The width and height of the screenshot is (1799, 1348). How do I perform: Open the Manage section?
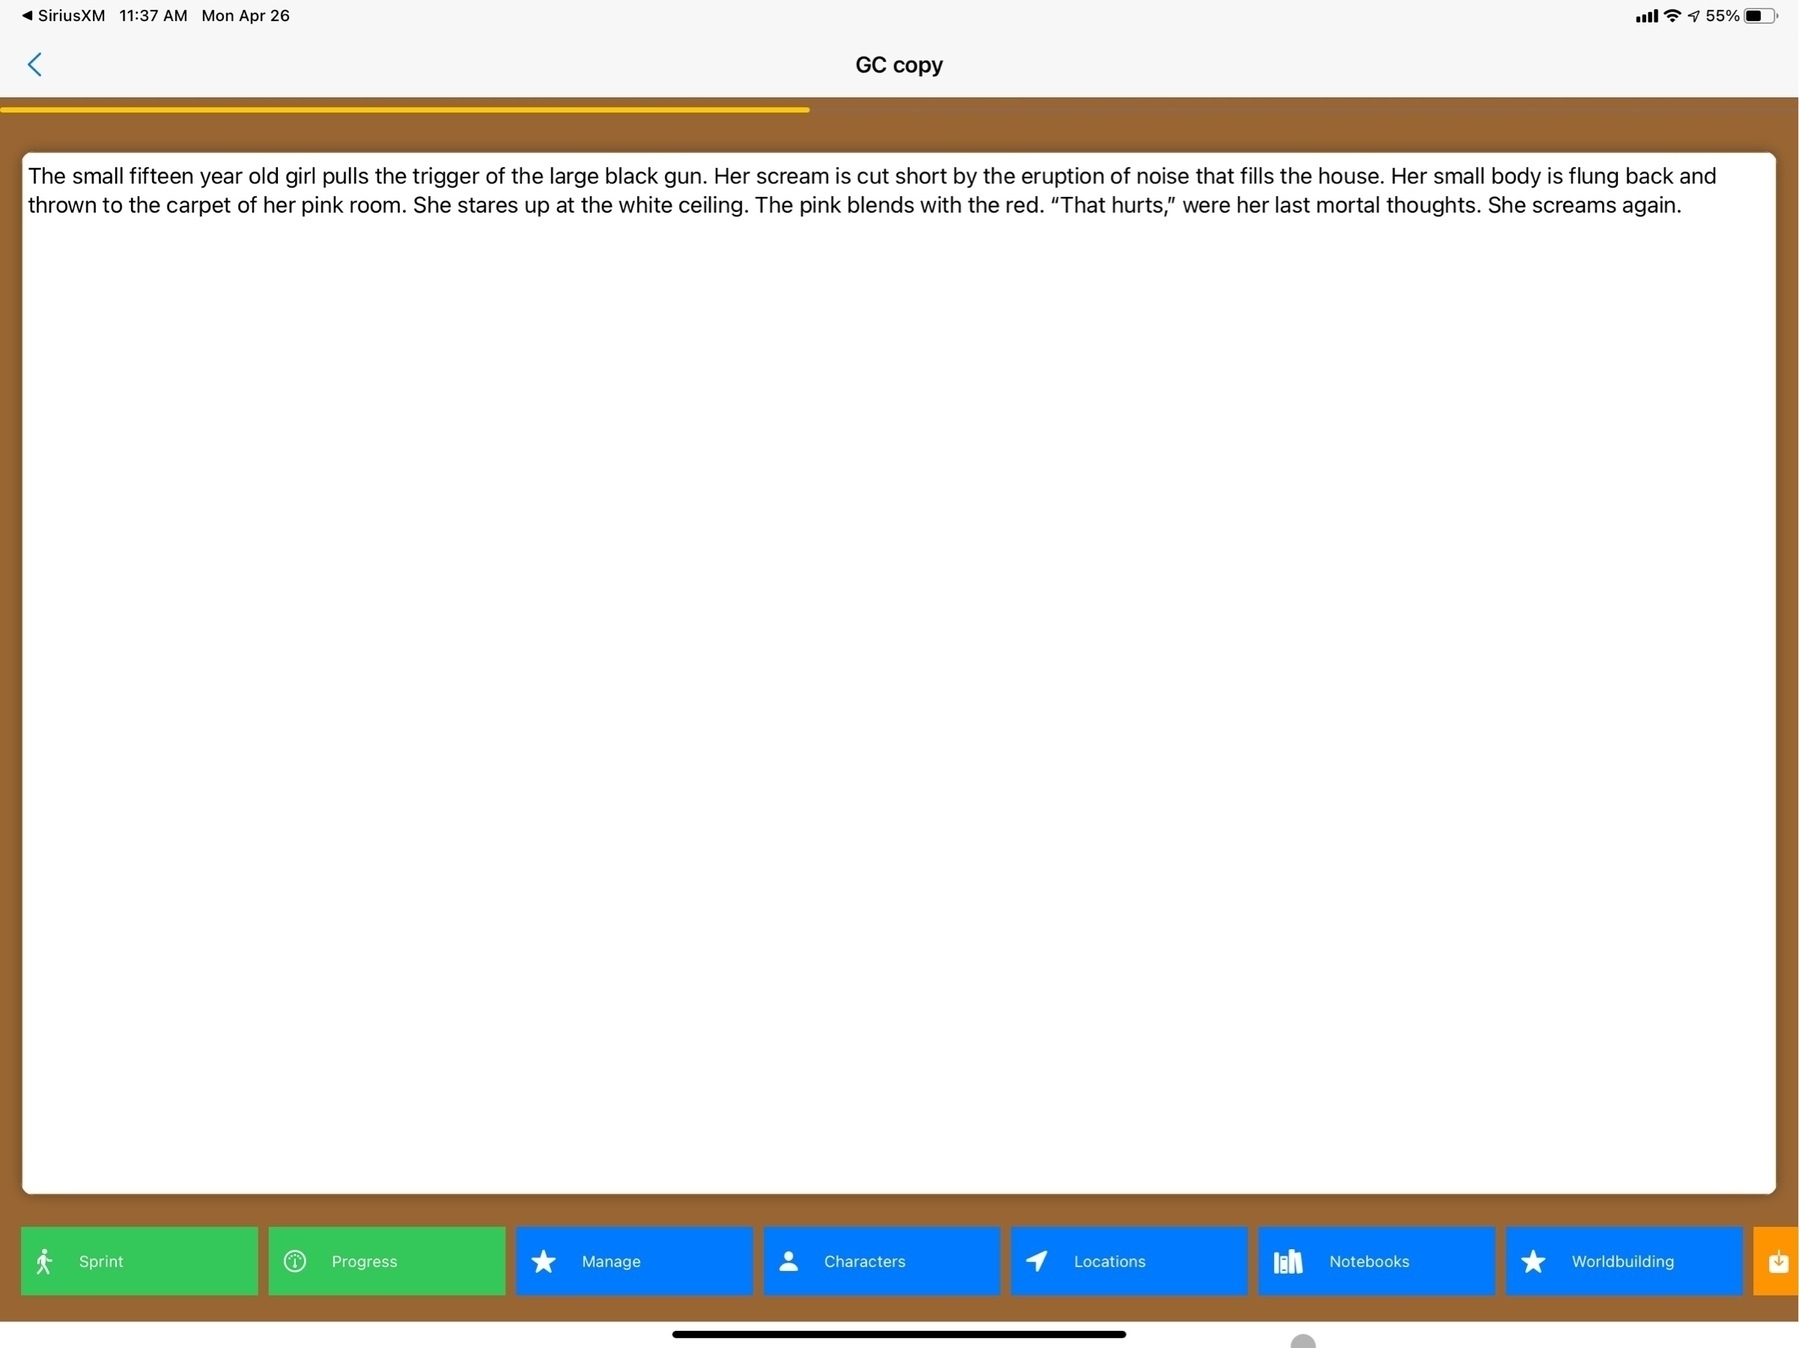click(634, 1261)
